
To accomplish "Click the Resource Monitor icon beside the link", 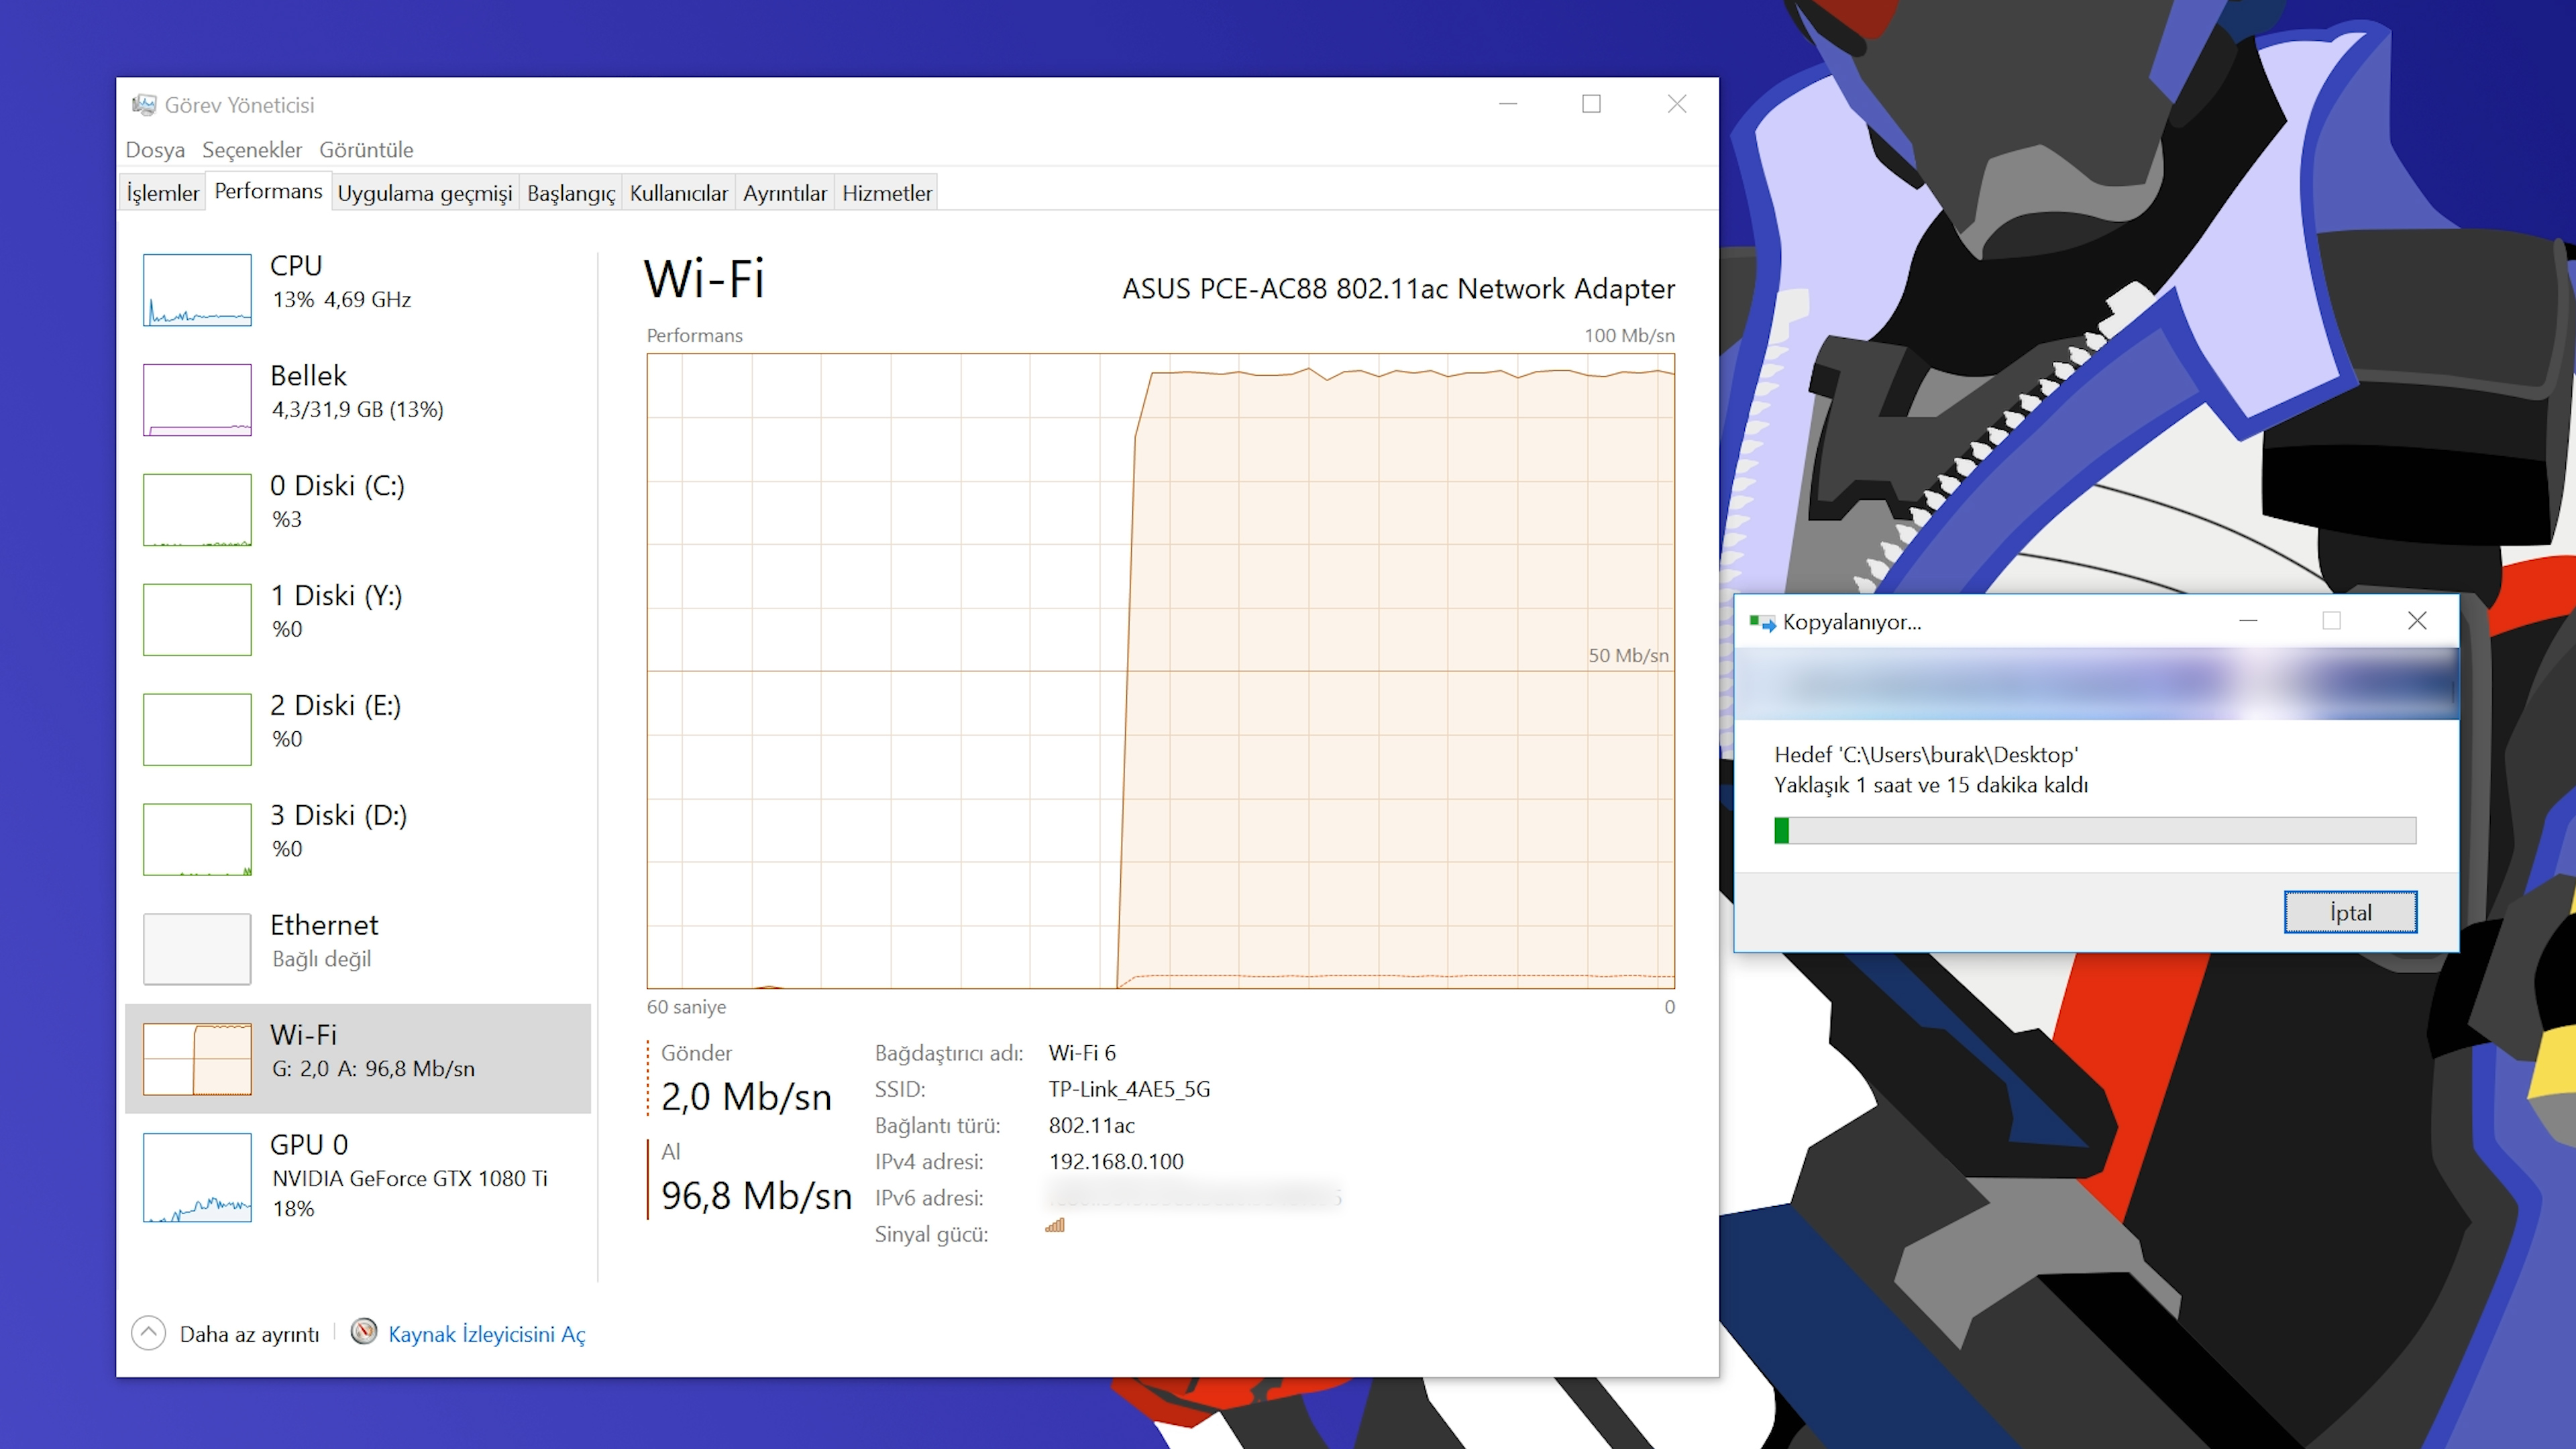I will click(x=364, y=1331).
